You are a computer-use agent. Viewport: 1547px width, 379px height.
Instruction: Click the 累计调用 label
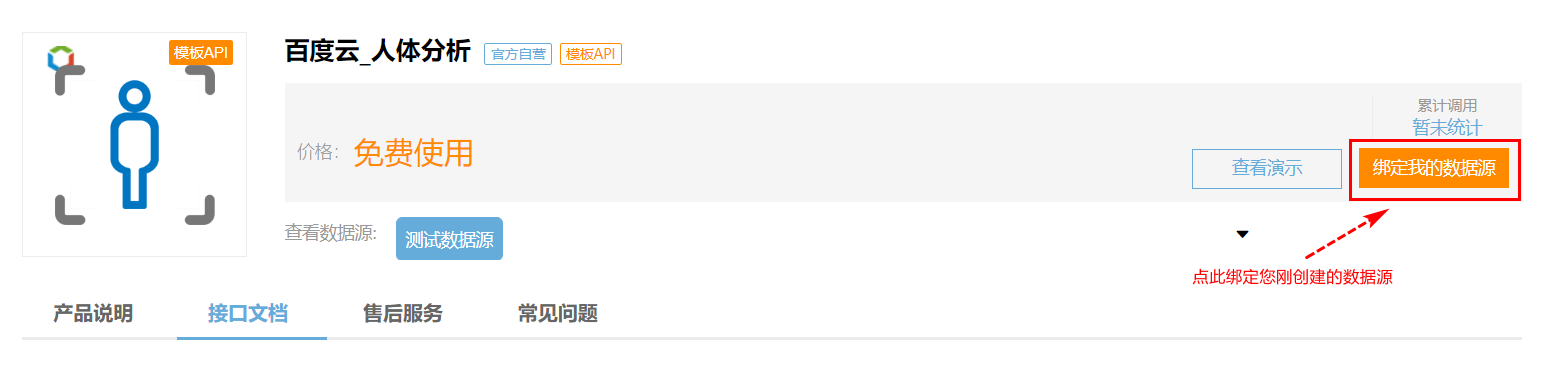pos(1447,105)
